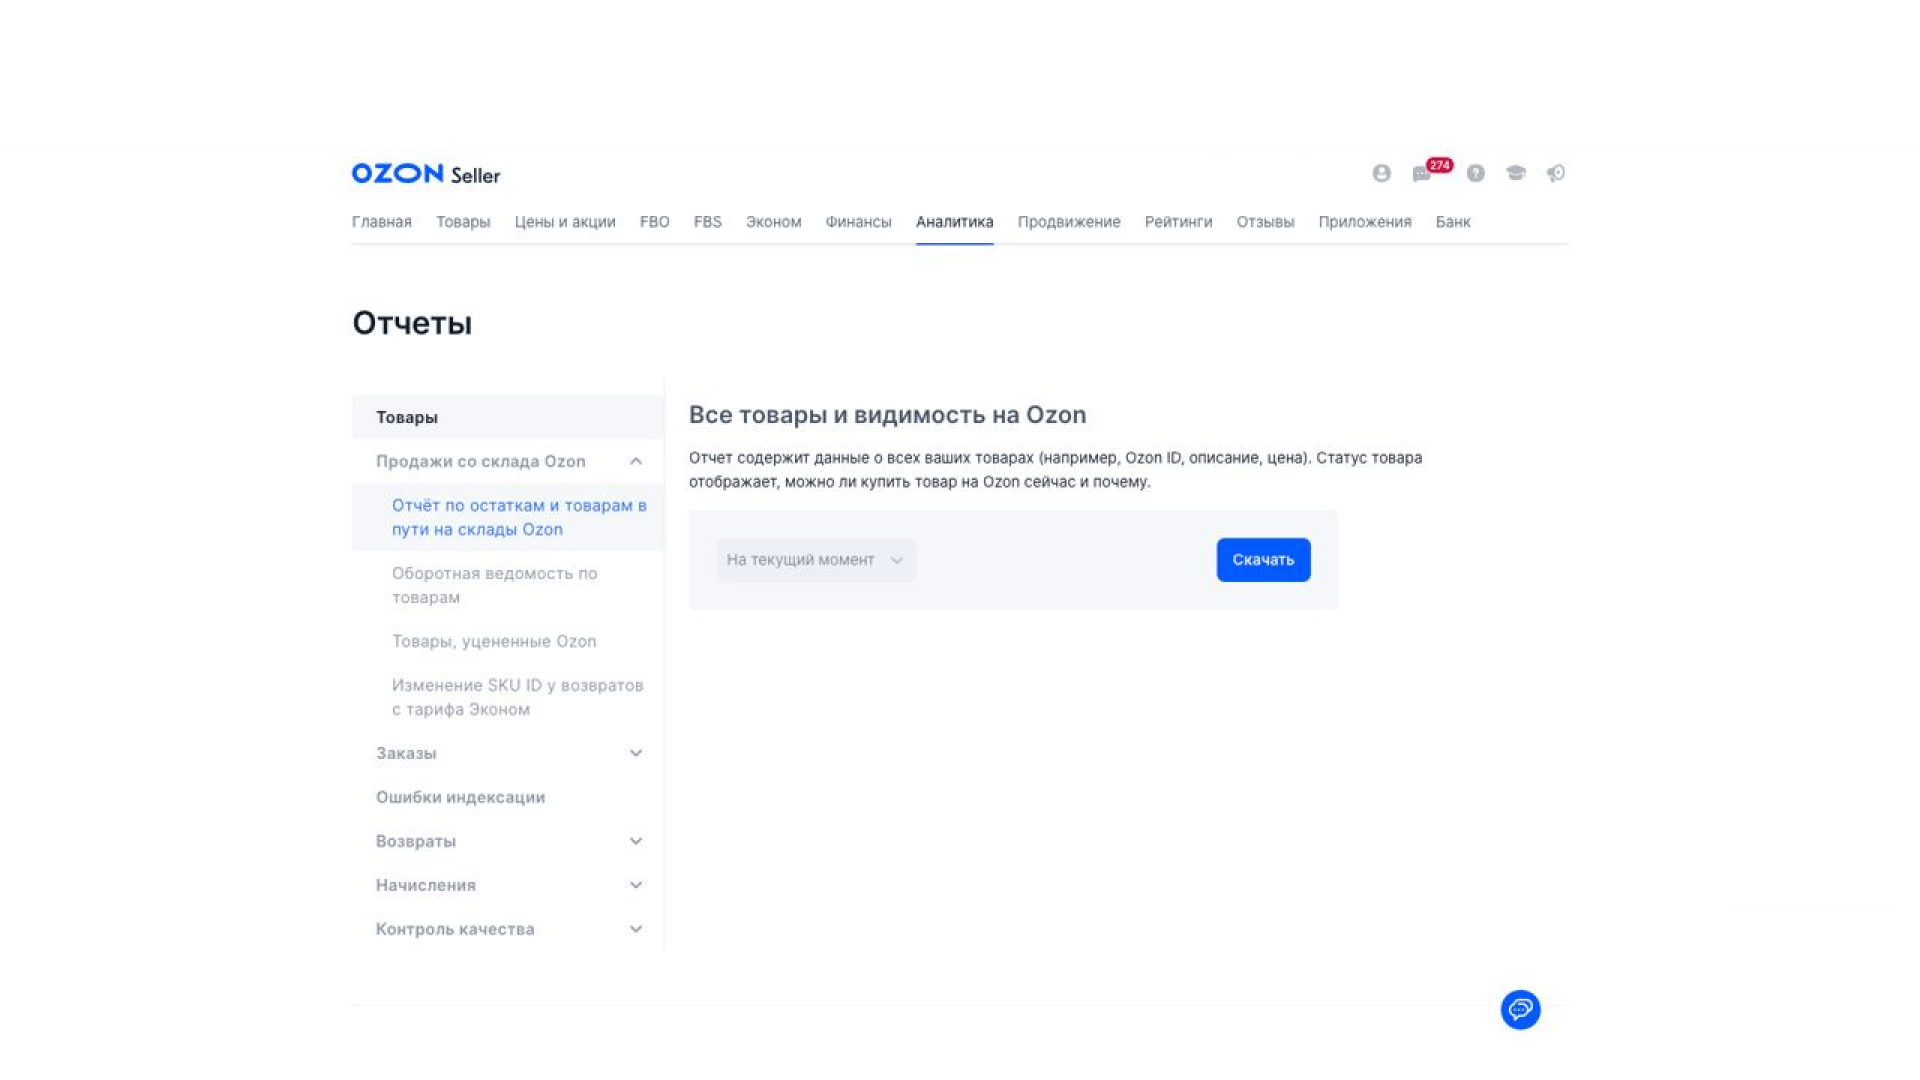This screenshot has height=1080, width=1920.
Task: Expand the Начисления section
Action: pos(636,885)
